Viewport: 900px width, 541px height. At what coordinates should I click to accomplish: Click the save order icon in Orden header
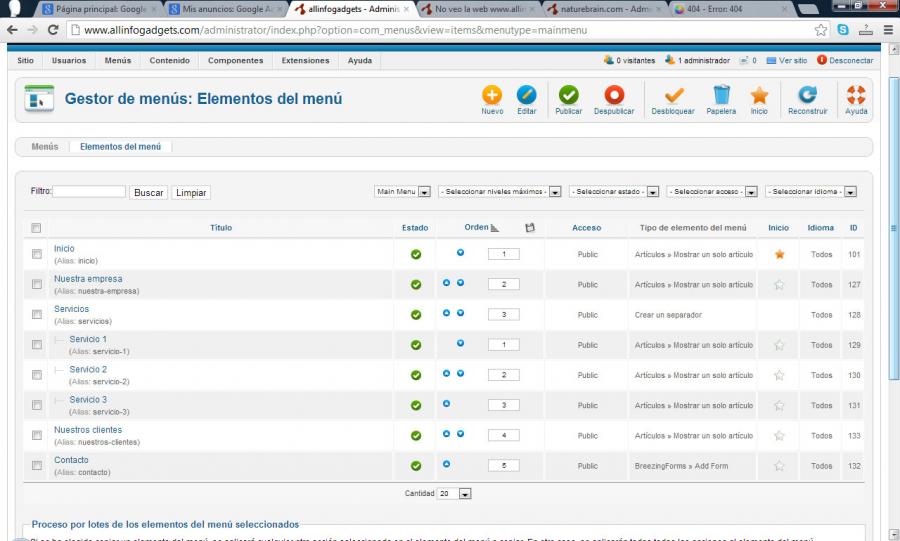pyautogui.click(x=530, y=228)
